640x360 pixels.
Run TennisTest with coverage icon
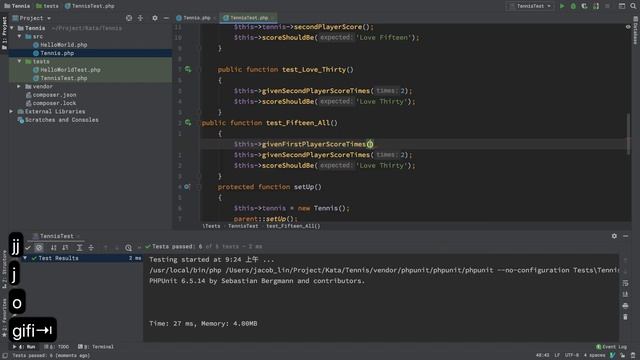[x=584, y=6]
